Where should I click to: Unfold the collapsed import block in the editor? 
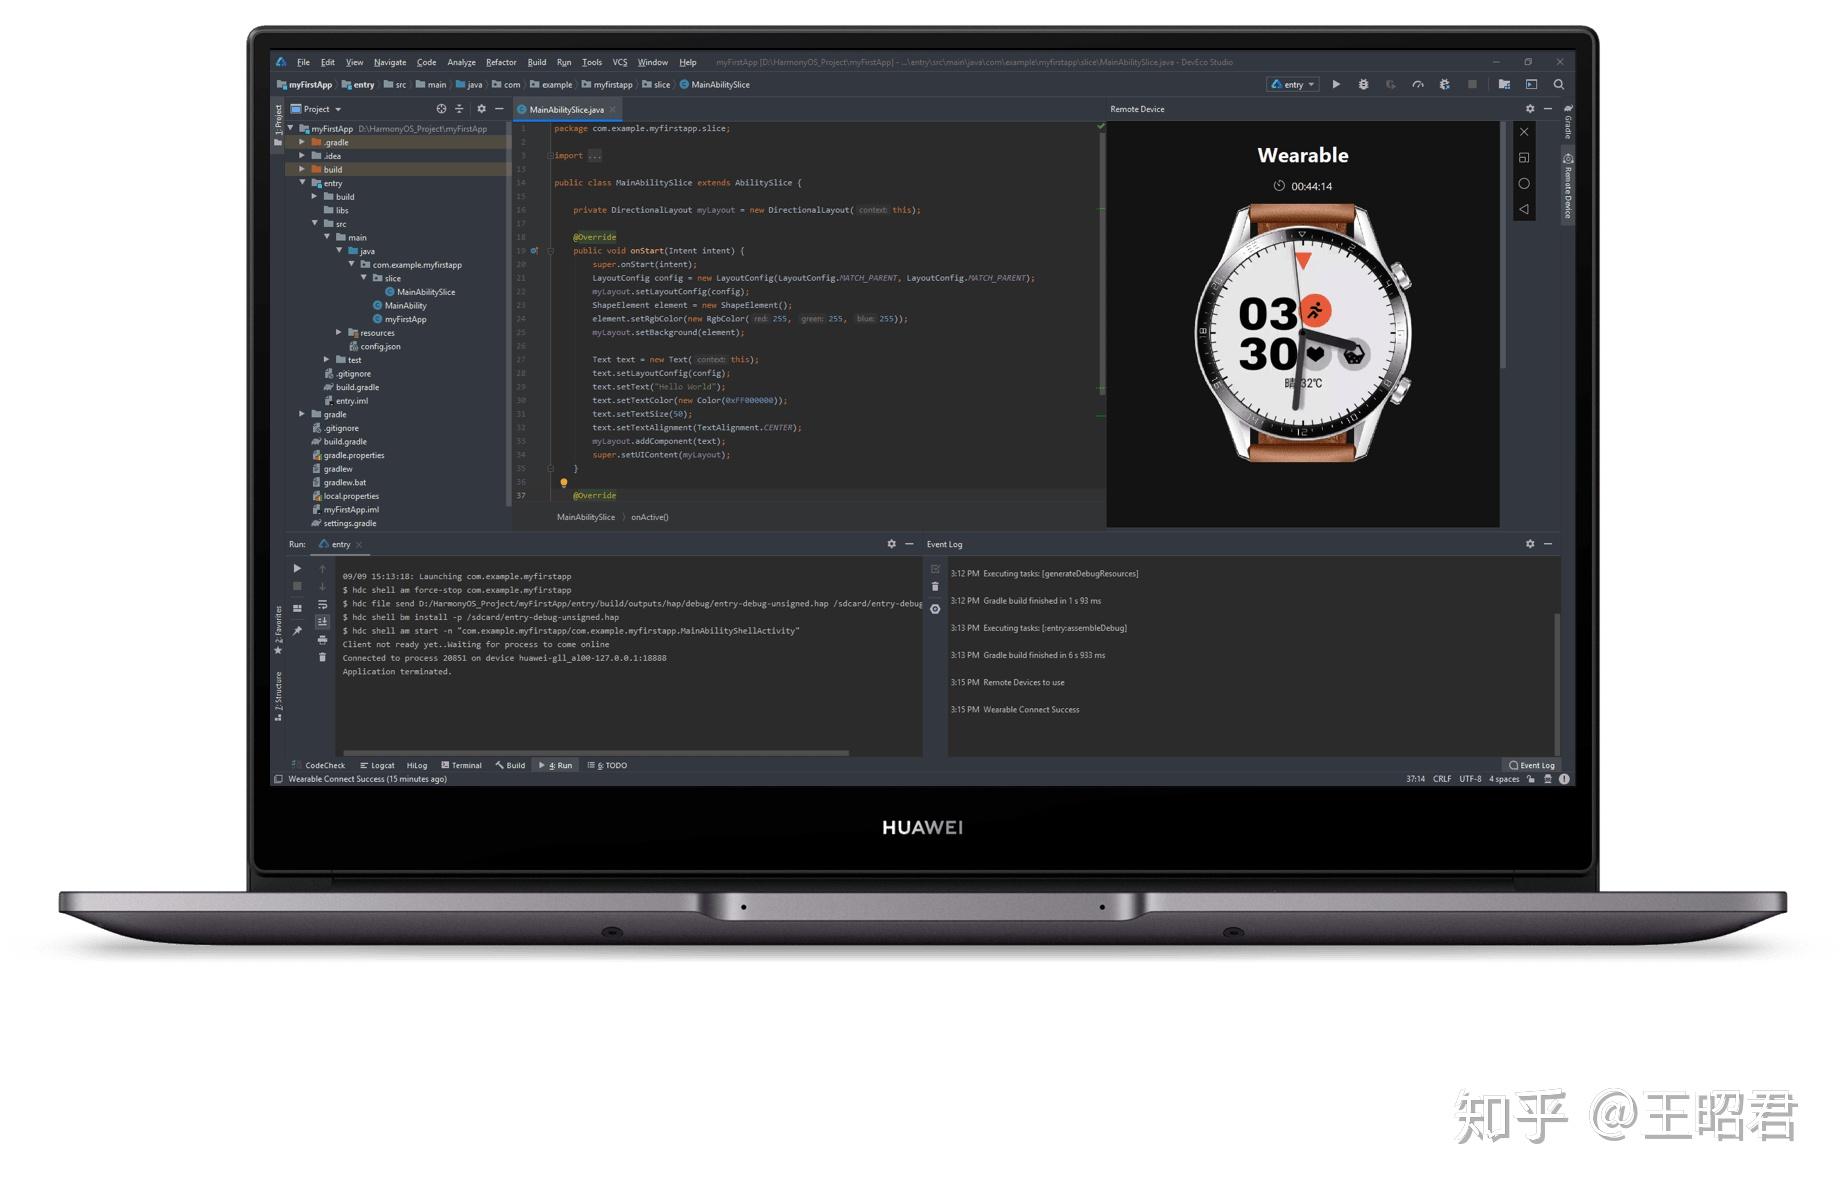pyautogui.click(x=550, y=156)
